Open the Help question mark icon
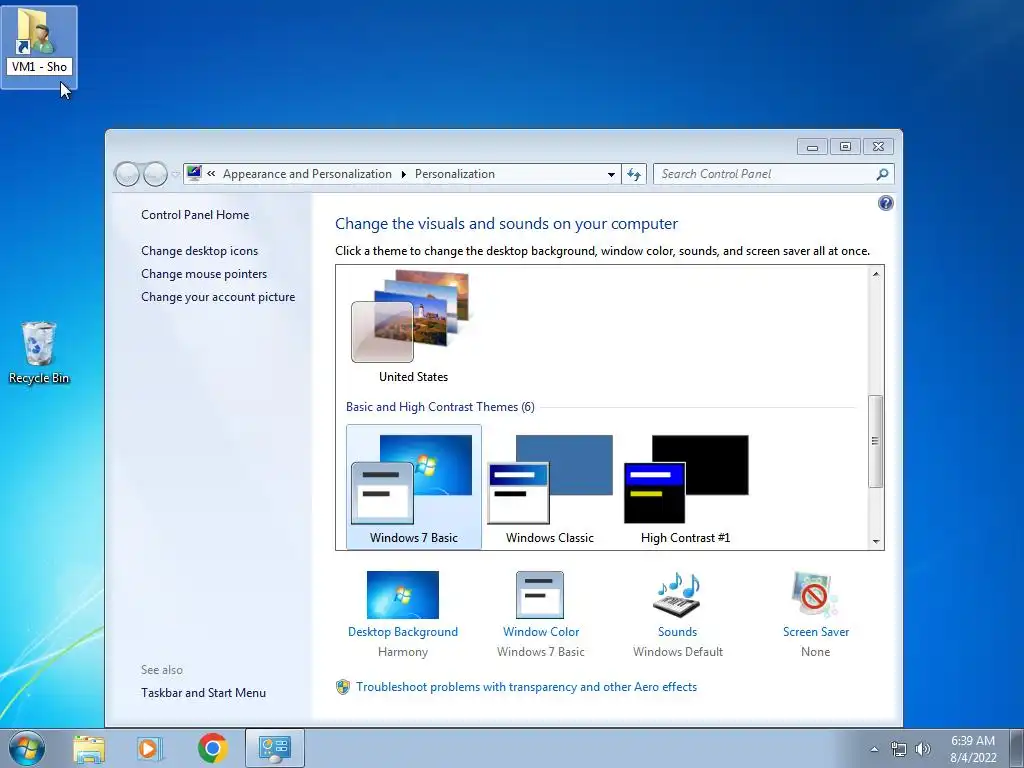This screenshot has height=768, width=1024. [x=885, y=203]
